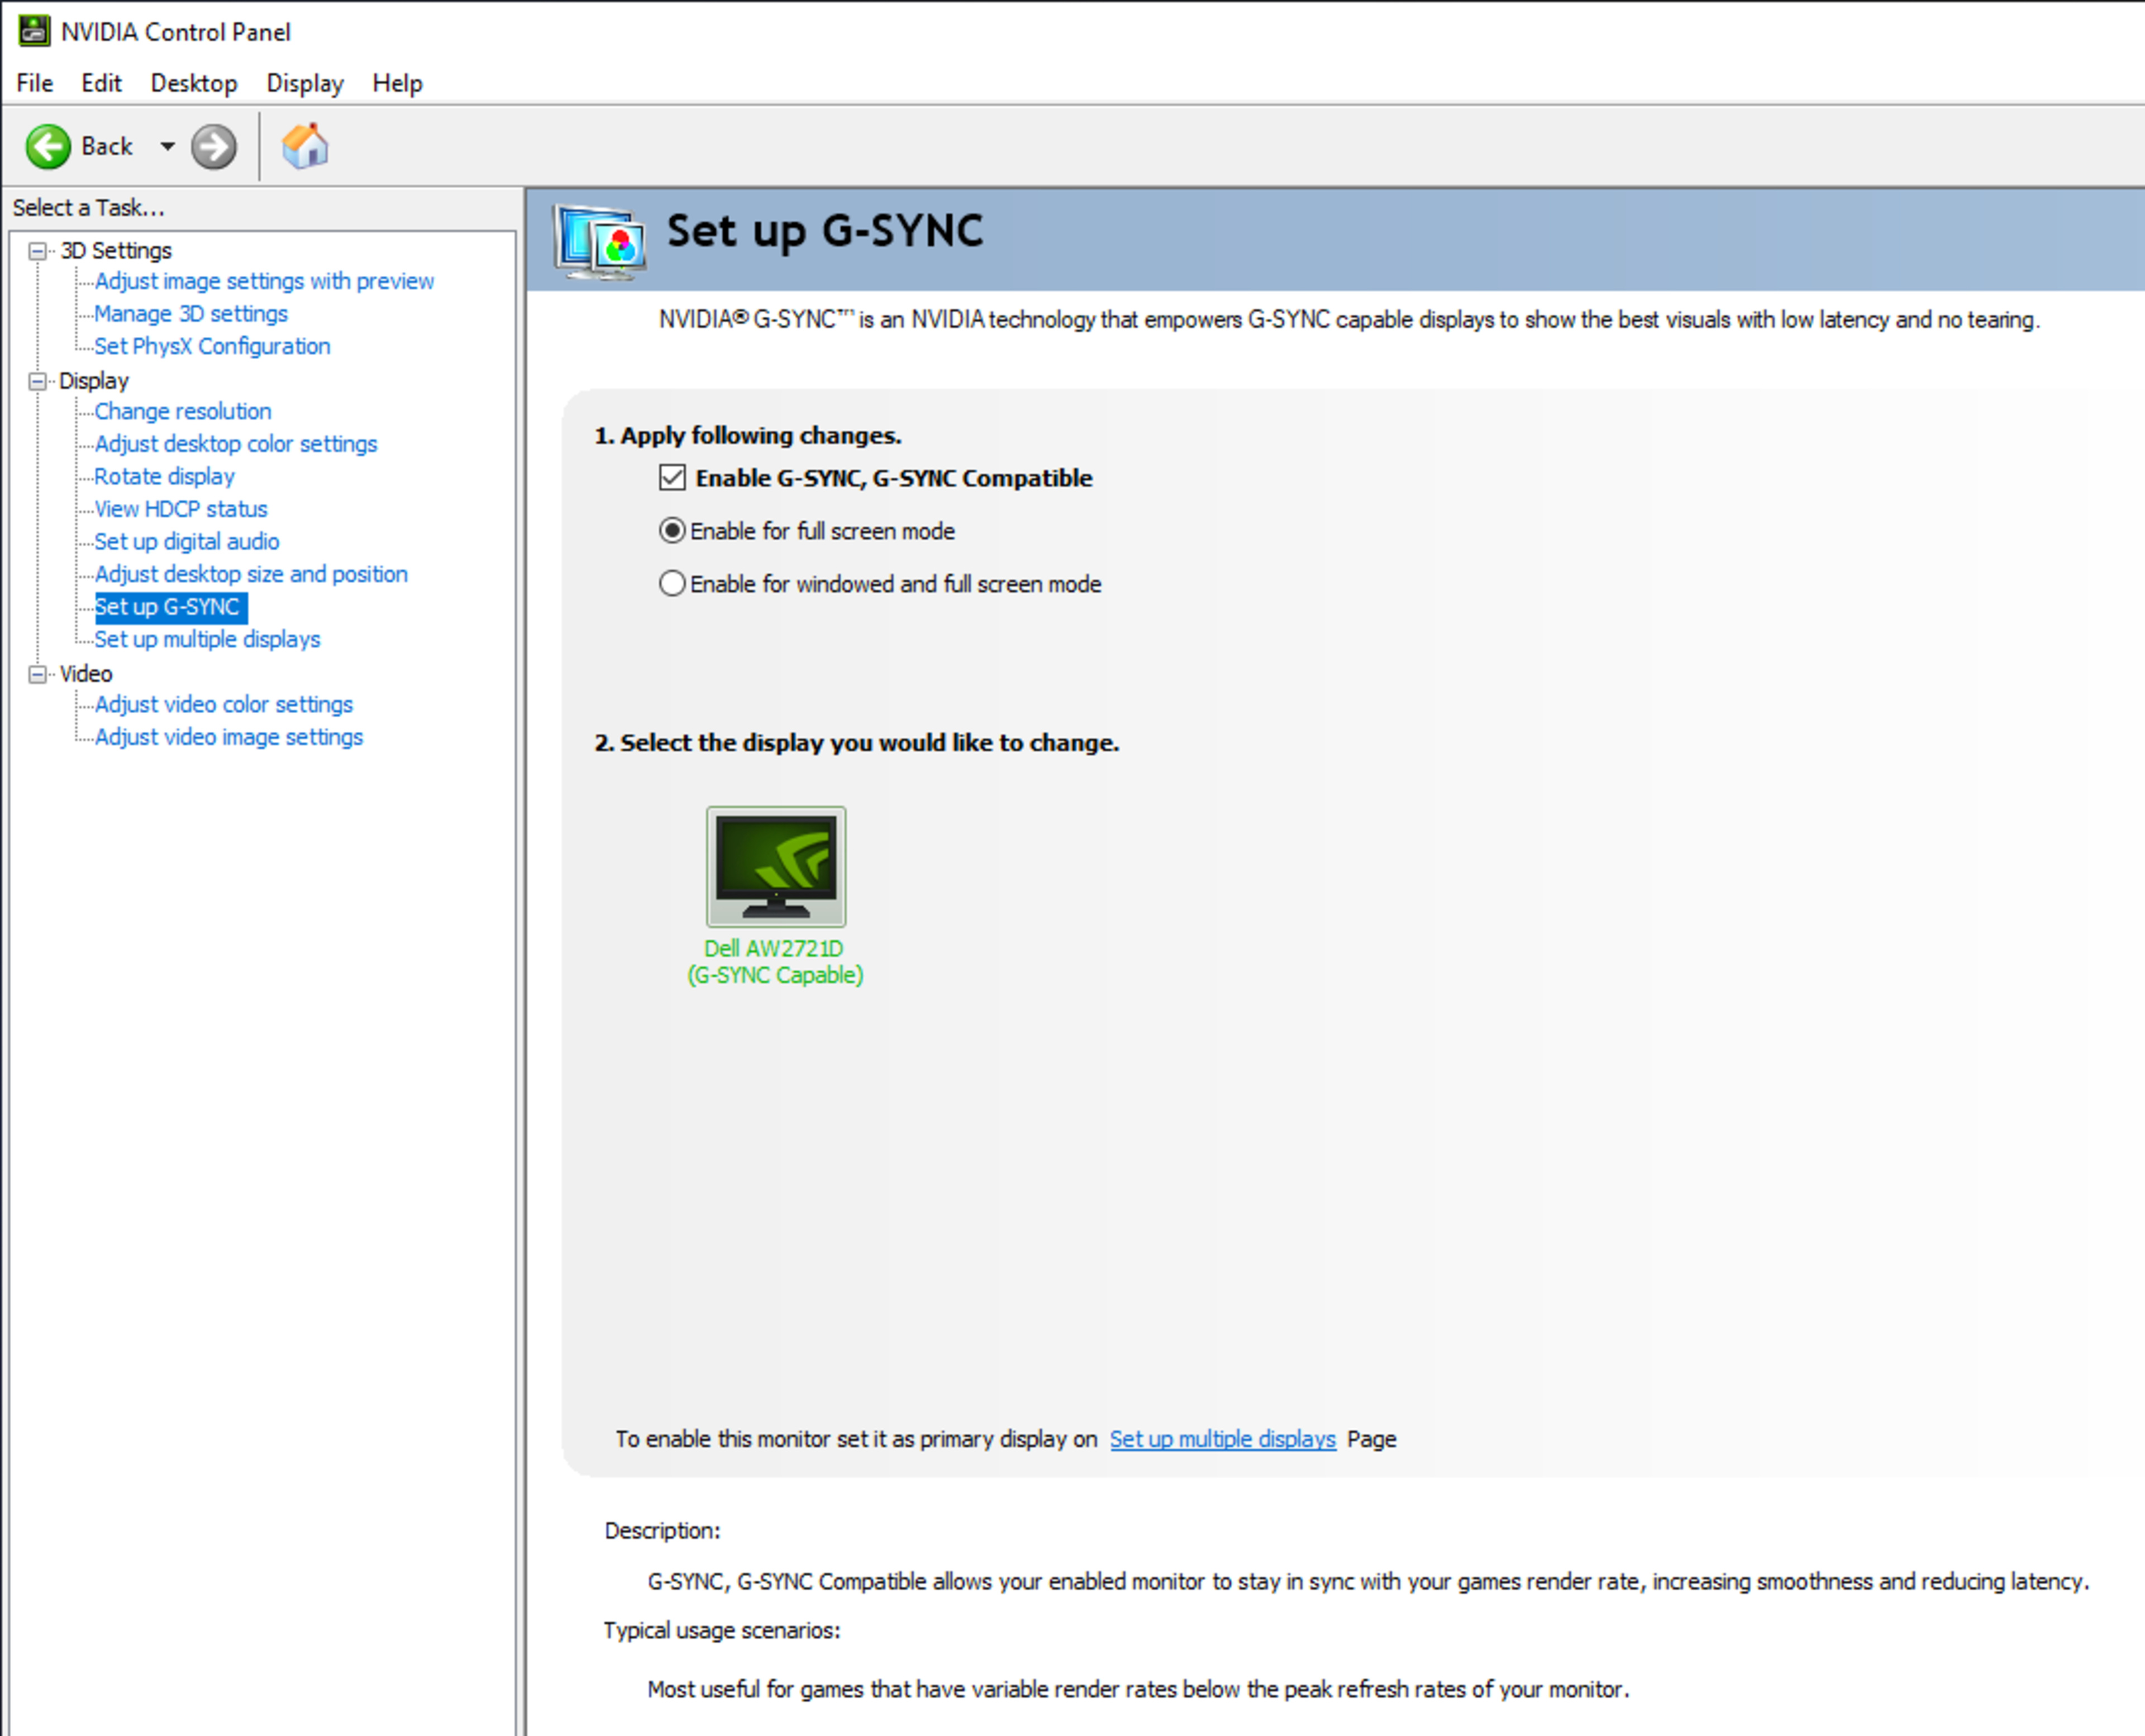Select Enable for windowed and full screen mode
The image size is (2145, 1736).
(672, 584)
